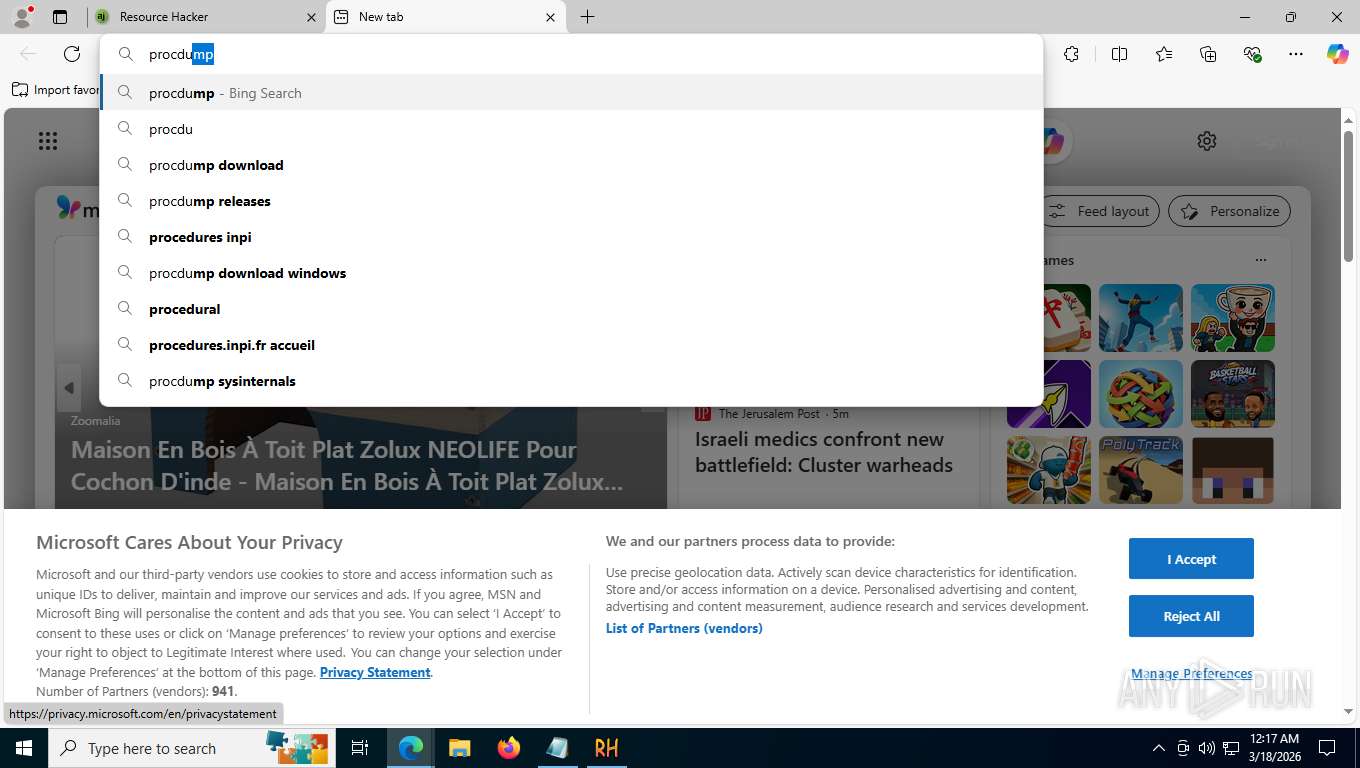Viewport: 1360px width, 768px height.
Task: Select 'procdump download' suggestion
Action: 571,165
